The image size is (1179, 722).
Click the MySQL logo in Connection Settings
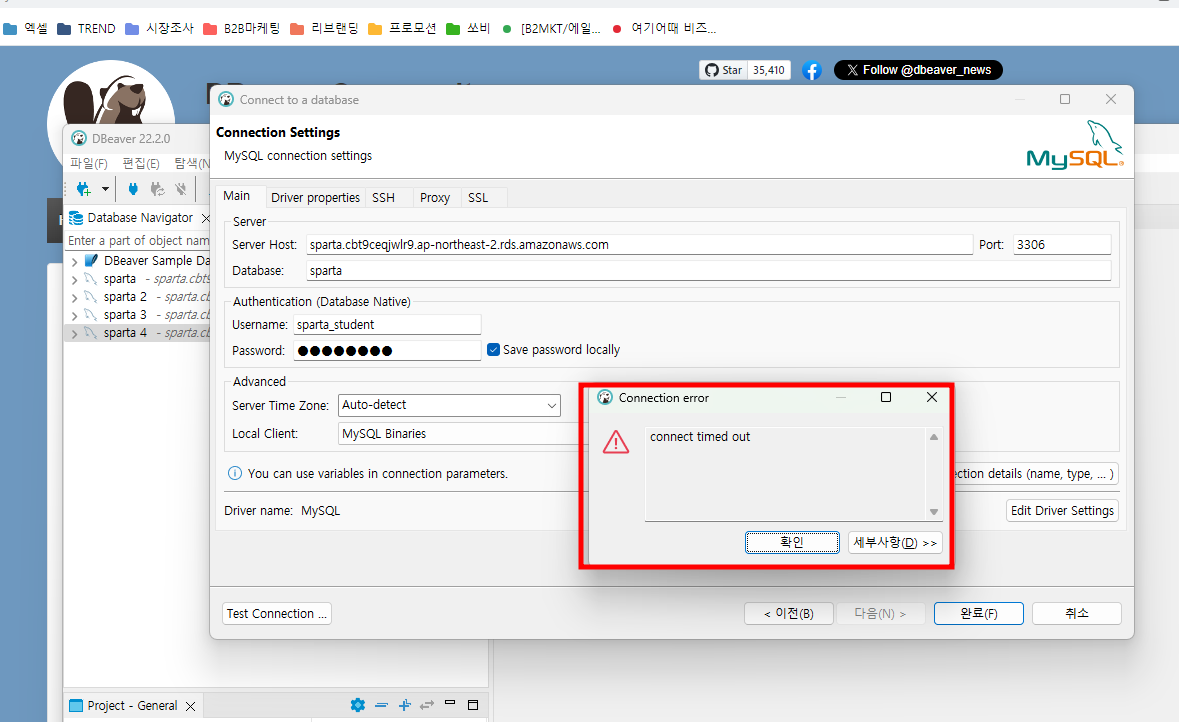tap(1074, 144)
